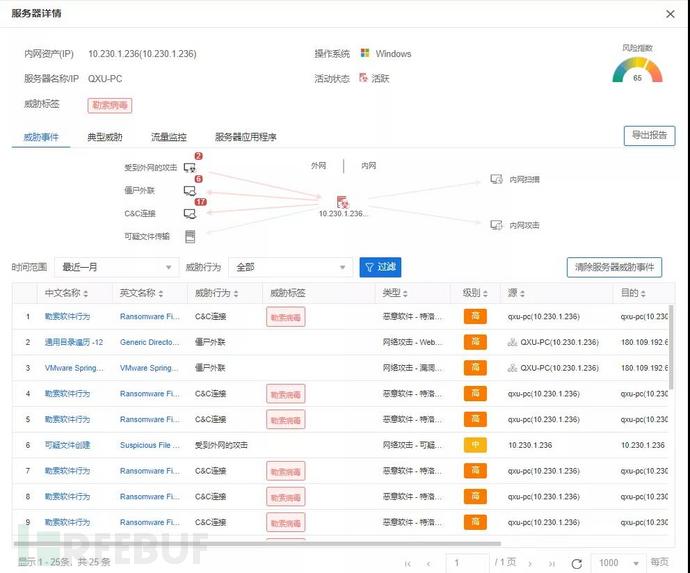Switch to the 典型威胁 tab

(105, 137)
